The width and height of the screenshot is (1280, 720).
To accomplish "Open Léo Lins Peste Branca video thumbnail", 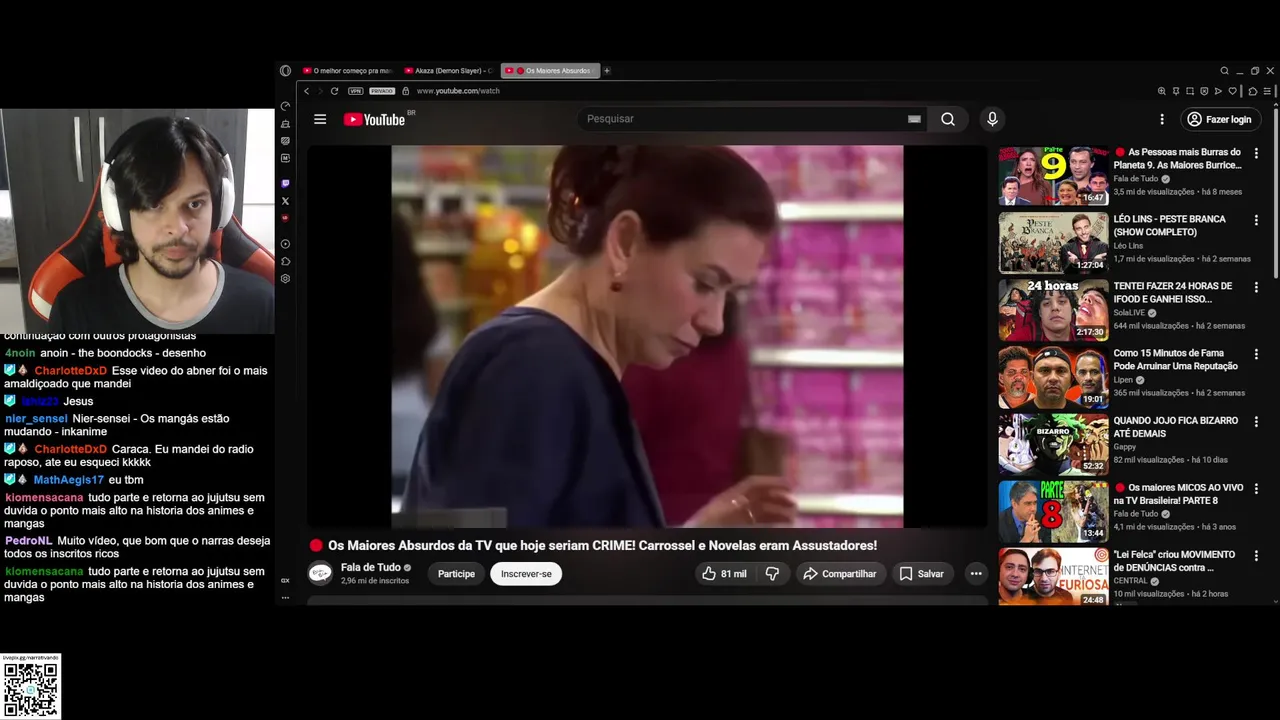I will (x=1053, y=242).
